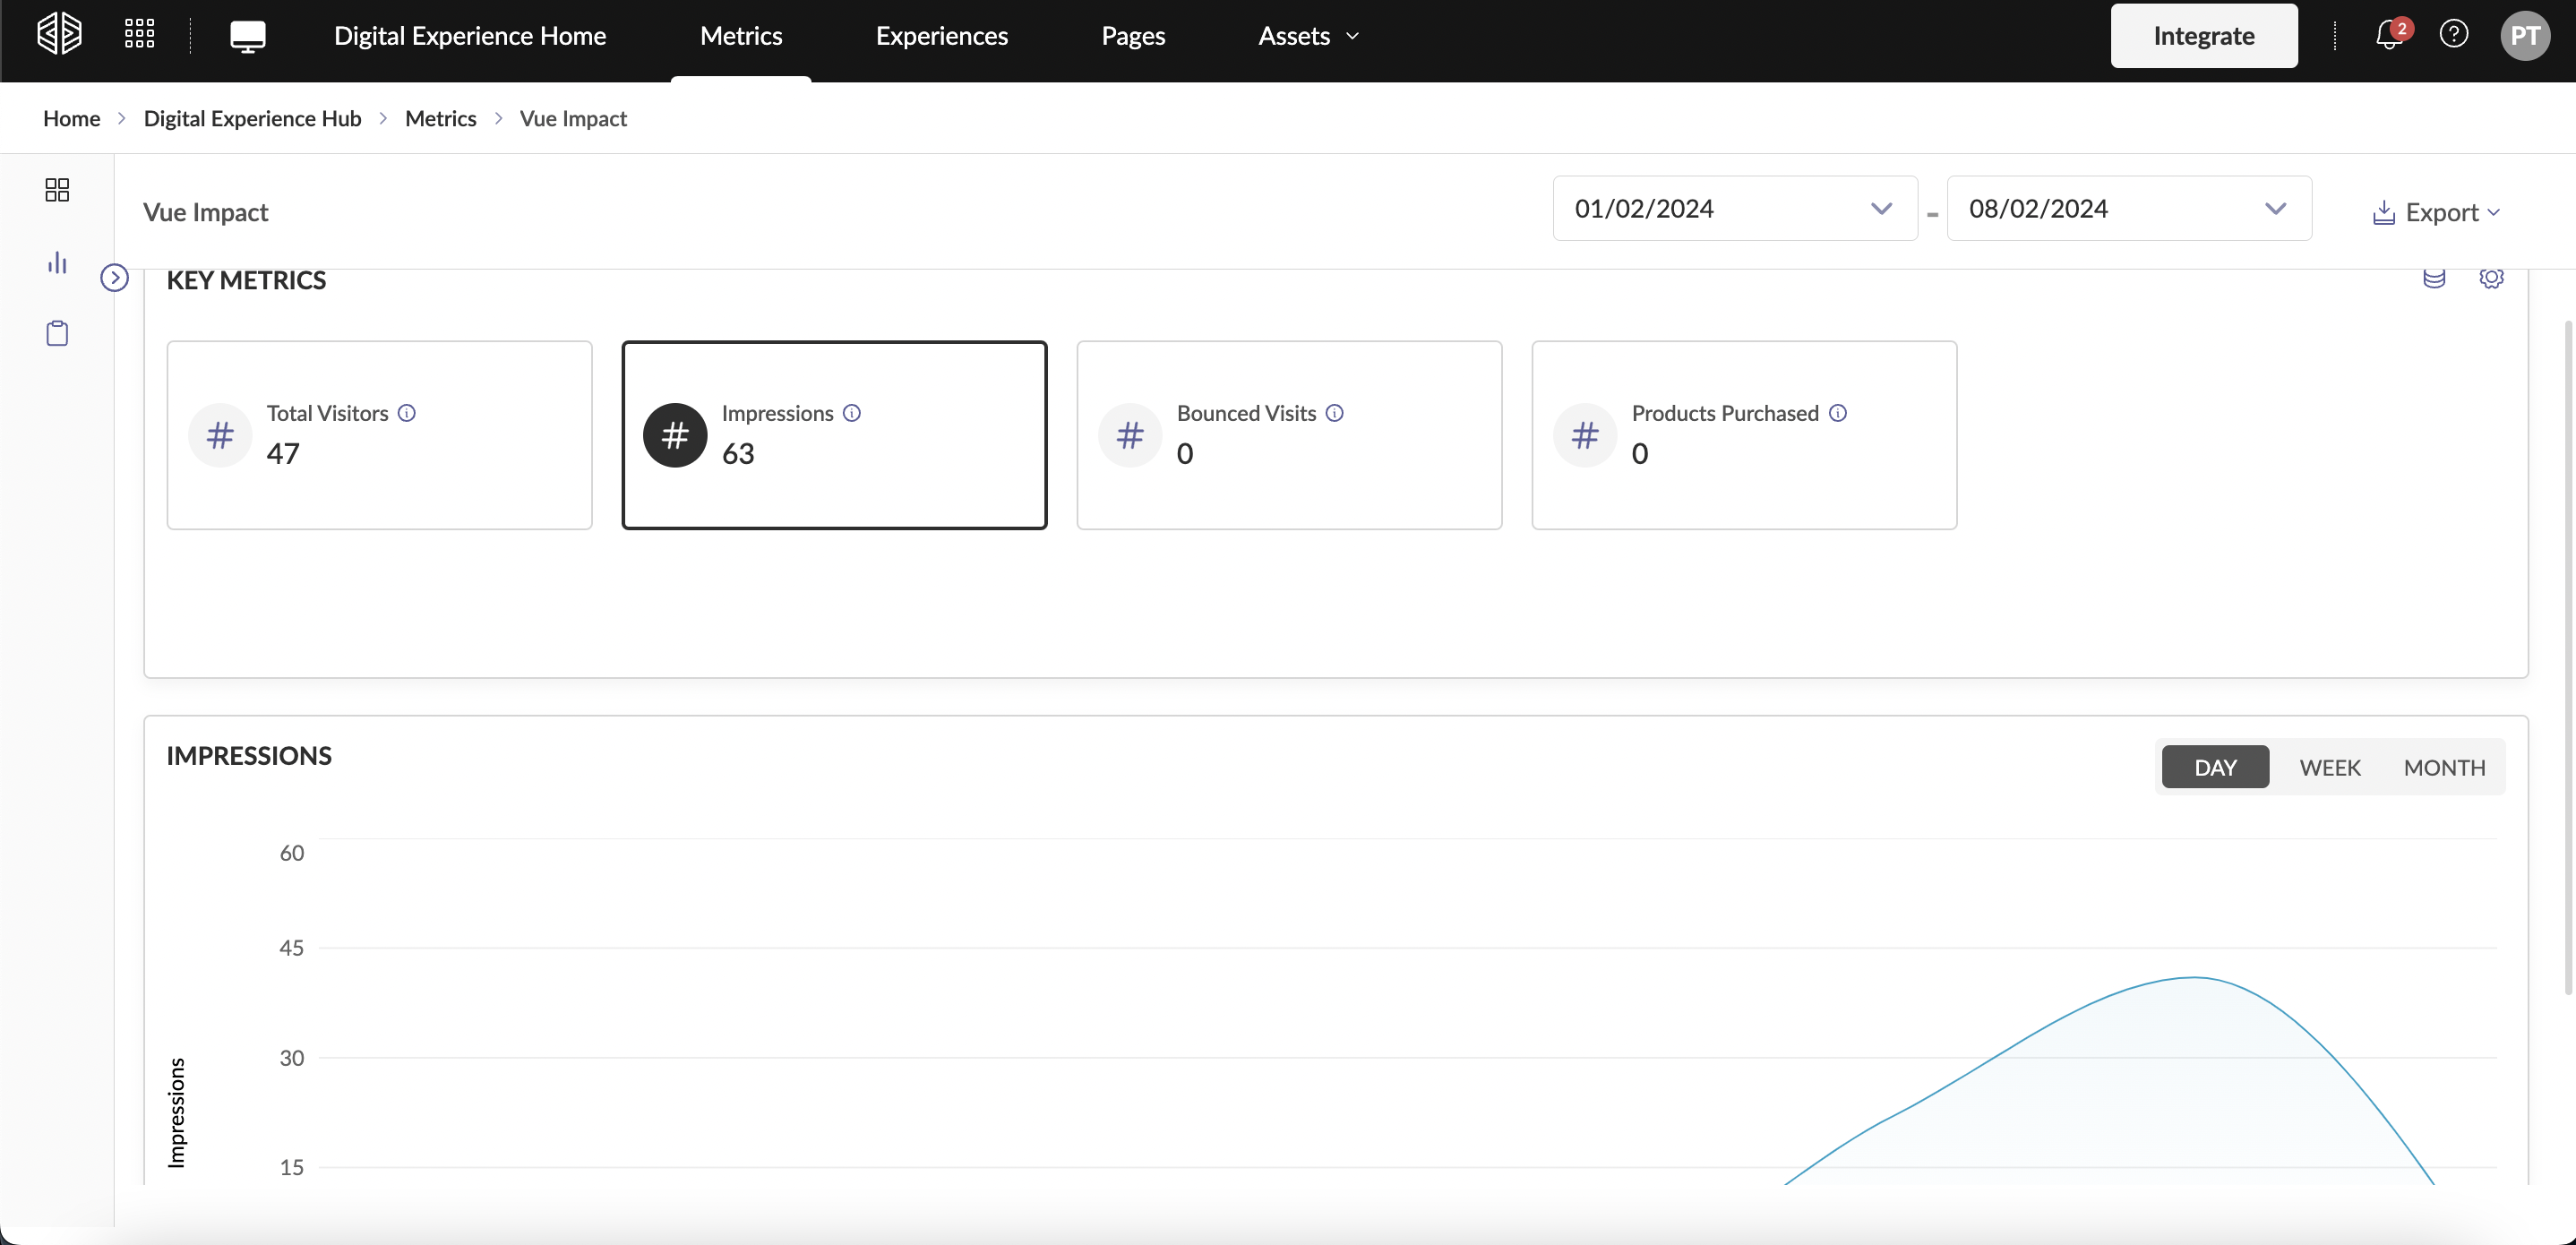Expand the Export dropdown

2437,212
